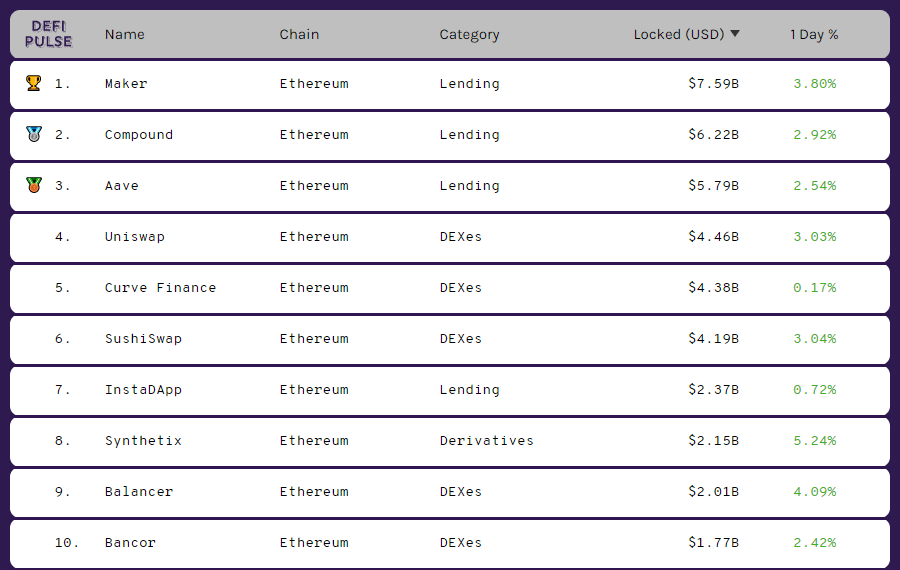Click the bronze medal icon beside Aave
Image resolution: width=900 pixels, height=570 pixels.
(34, 185)
